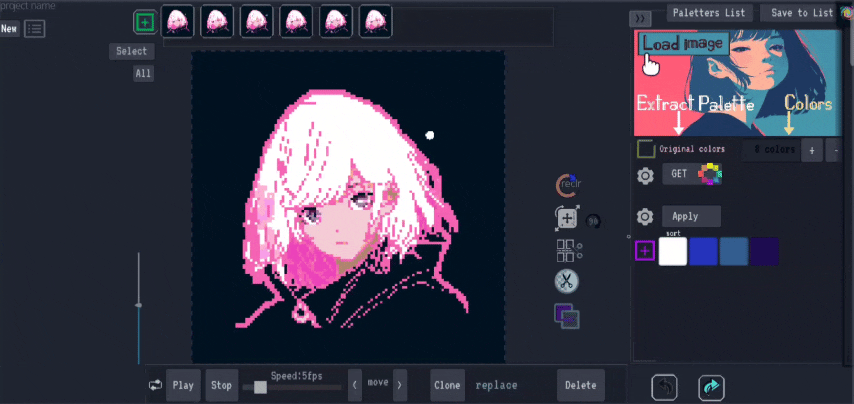Click the overlapping purple layers icon
The width and height of the screenshot is (854, 404).
566,316
